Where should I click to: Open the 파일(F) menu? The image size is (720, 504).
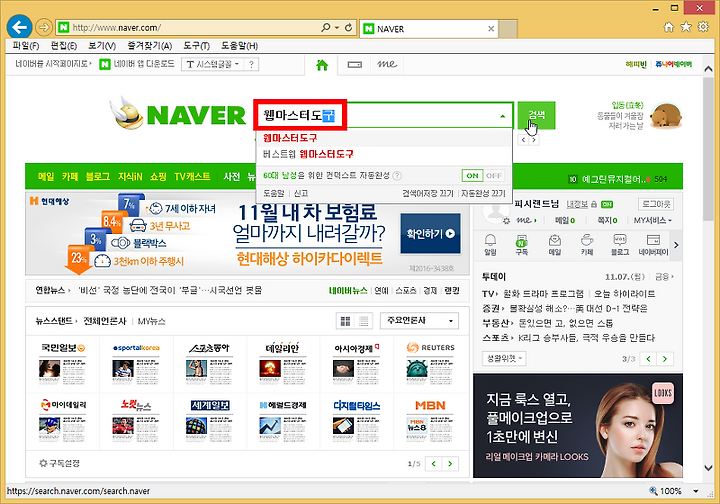[26, 45]
